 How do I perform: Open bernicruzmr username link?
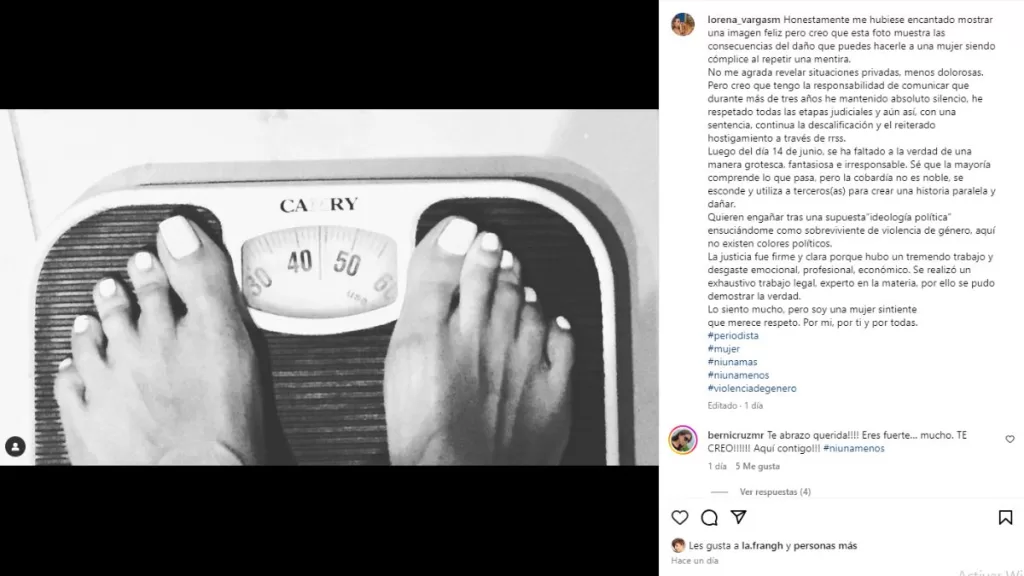735,435
